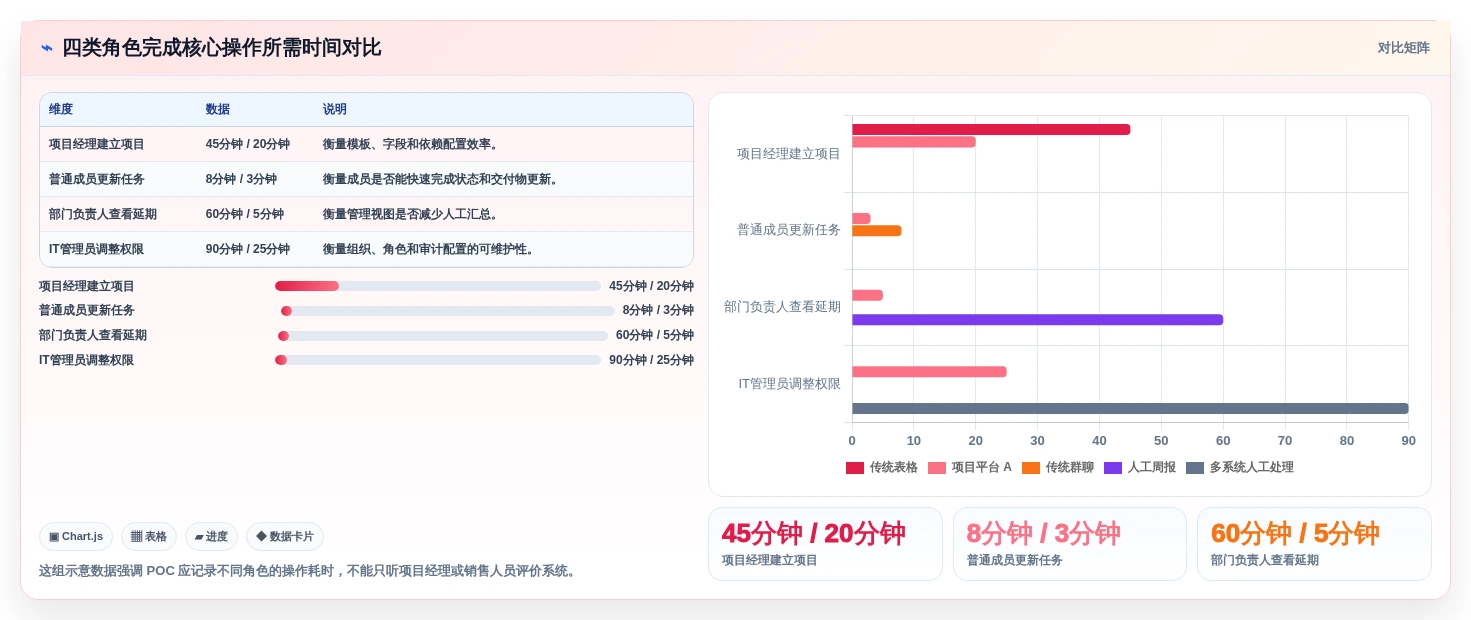
Task: Click progress bar for 项目经理建立项目
Action: 438,286
